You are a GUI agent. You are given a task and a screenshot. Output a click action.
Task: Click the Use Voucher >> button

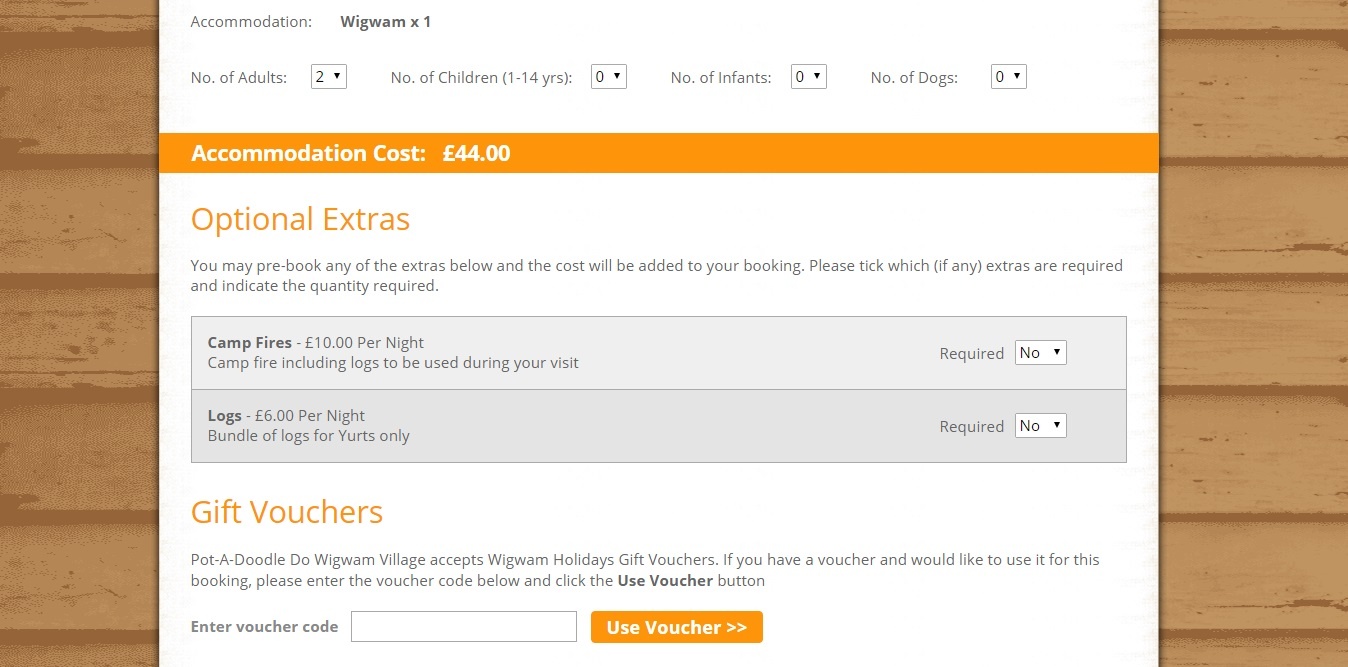[x=677, y=627]
